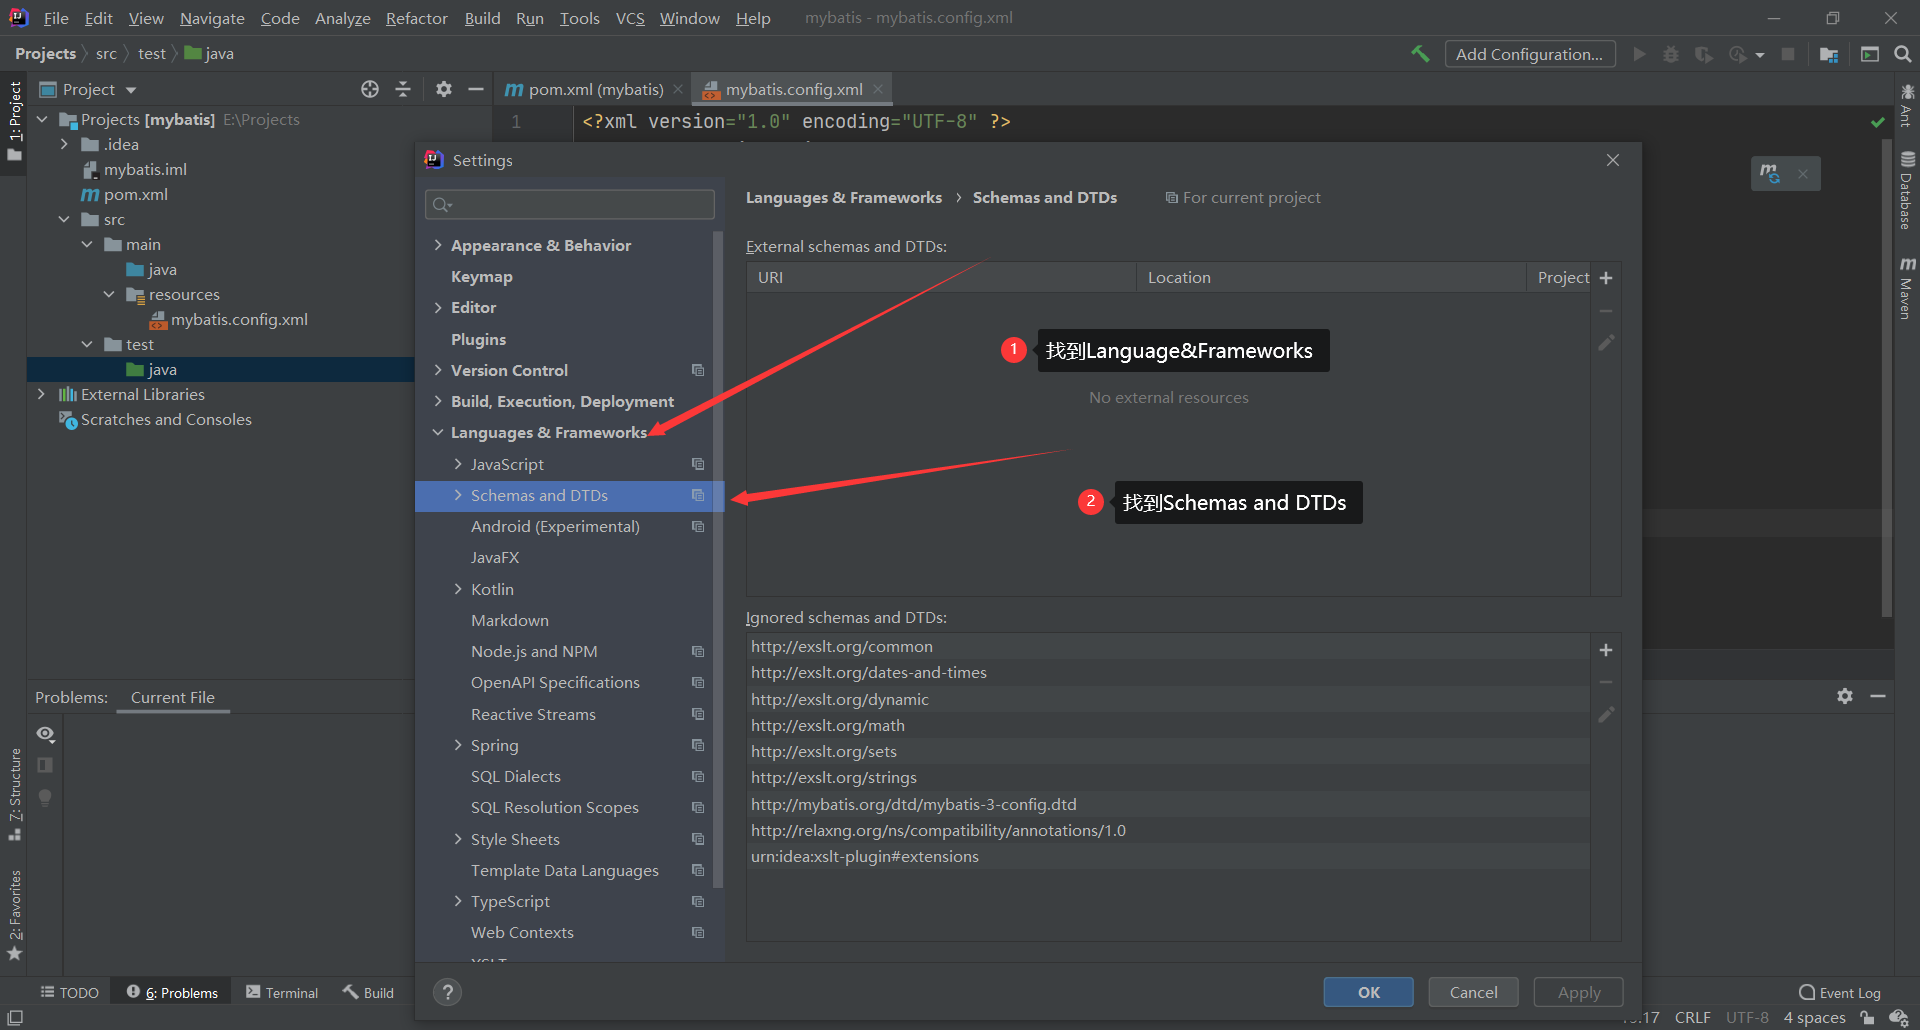1920x1030 pixels.
Task: Select http://mybatis.org/dtd/mybatis-3-config.dtd ignored entry
Action: pos(1168,804)
